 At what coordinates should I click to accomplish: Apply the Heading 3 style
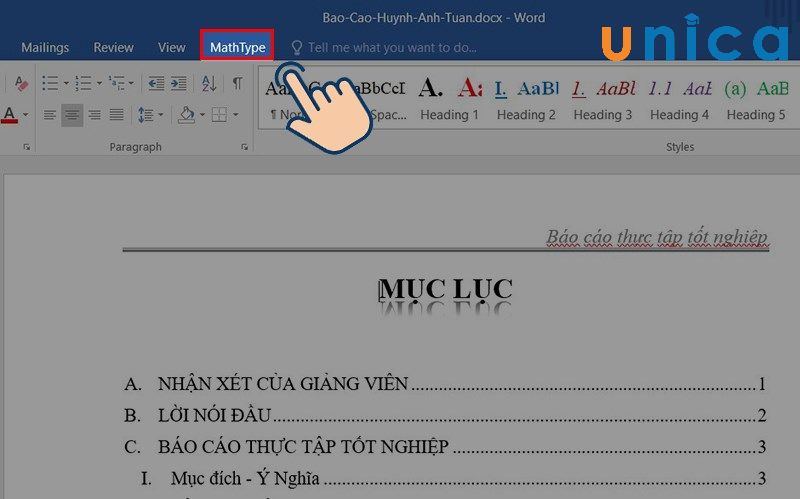(603, 100)
